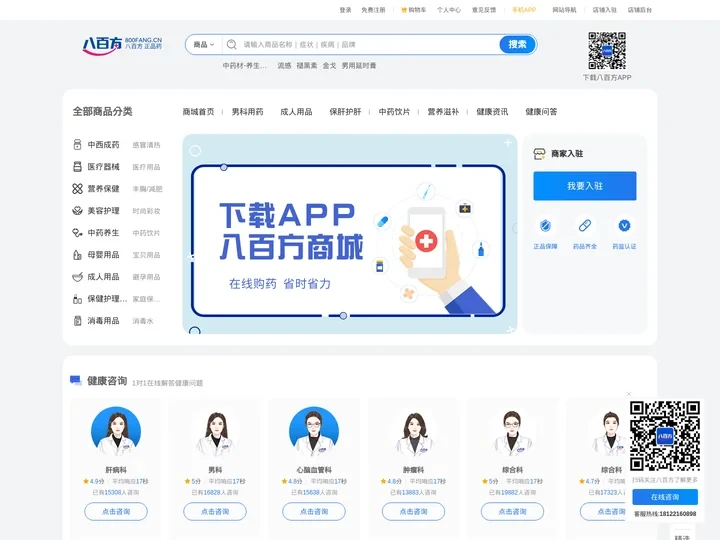Click the 医疗器械 category icon
This screenshot has height=540, width=720.
[x=77, y=167]
